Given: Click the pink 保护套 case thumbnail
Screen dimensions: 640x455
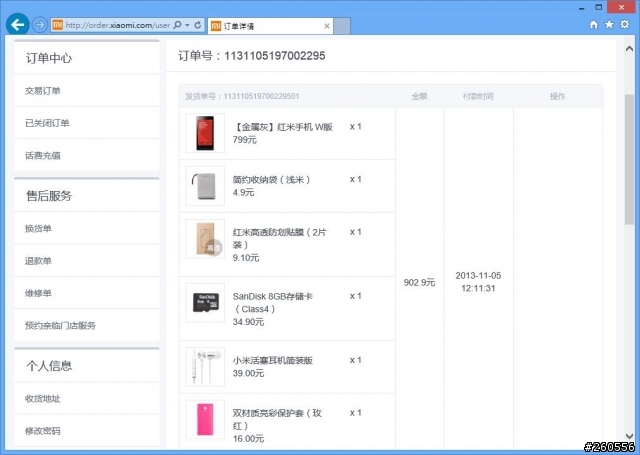Looking at the screenshot, I should click(x=205, y=419).
